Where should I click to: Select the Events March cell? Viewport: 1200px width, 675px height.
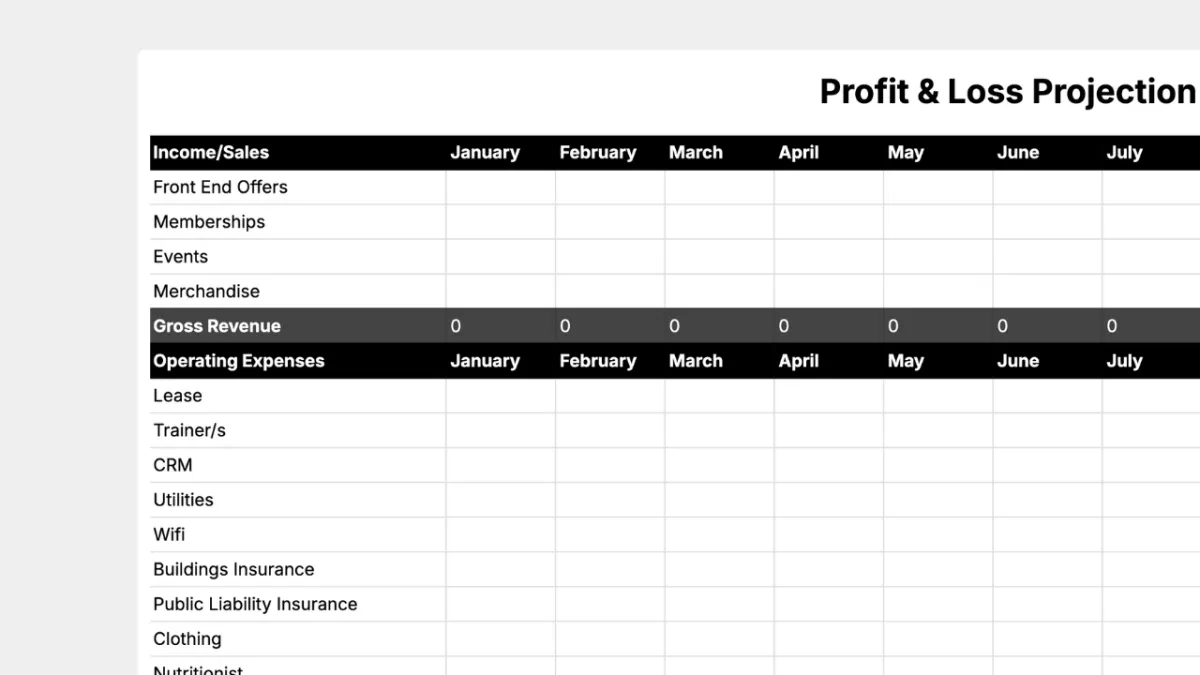(x=719, y=257)
